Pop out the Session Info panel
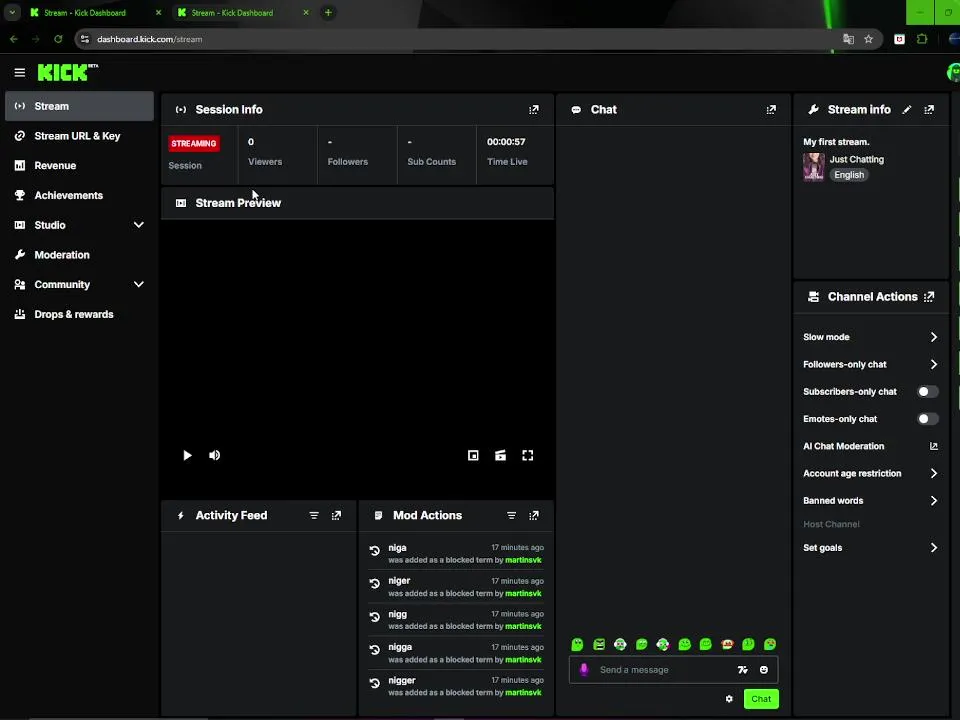960x720 pixels. coord(534,110)
